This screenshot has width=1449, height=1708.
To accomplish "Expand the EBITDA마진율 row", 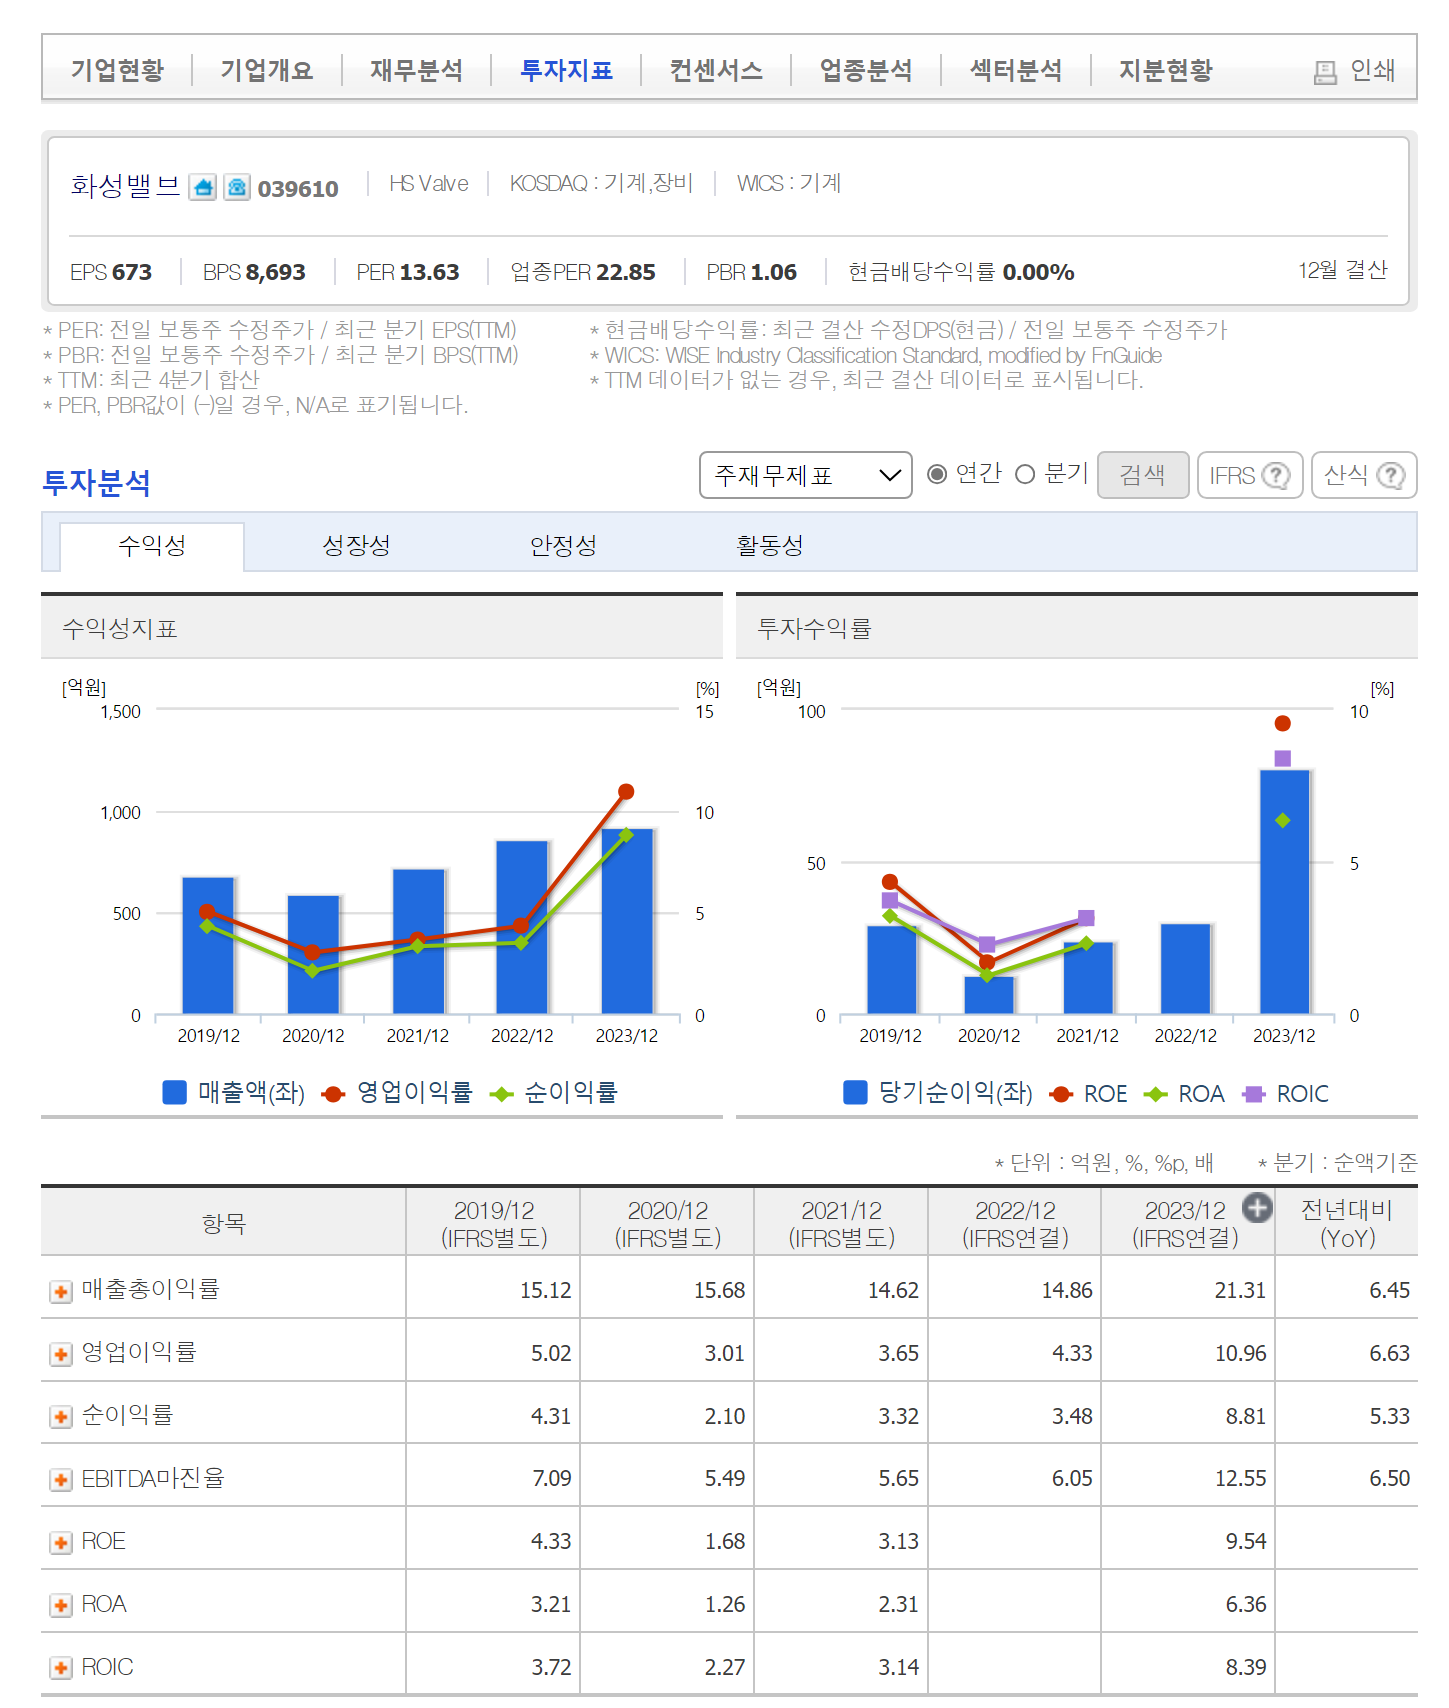I will (x=61, y=1480).
